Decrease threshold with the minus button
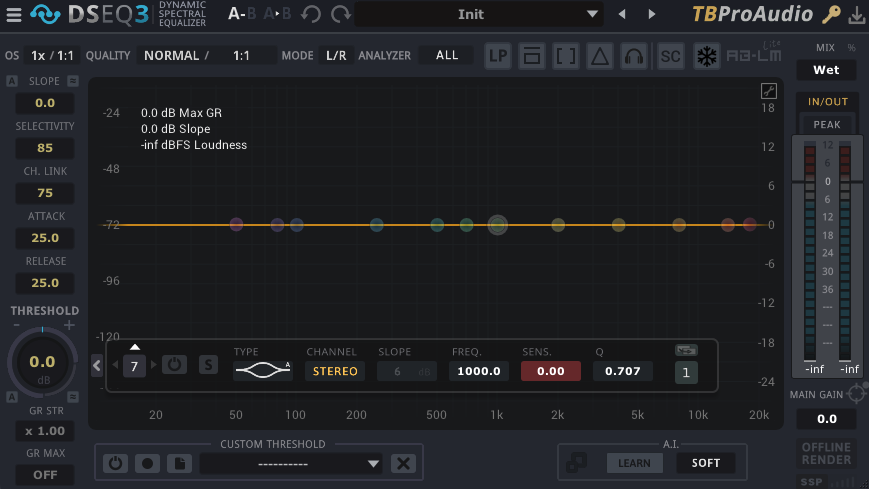Image resolution: width=869 pixels, height=489 pixels. (17, 325)
